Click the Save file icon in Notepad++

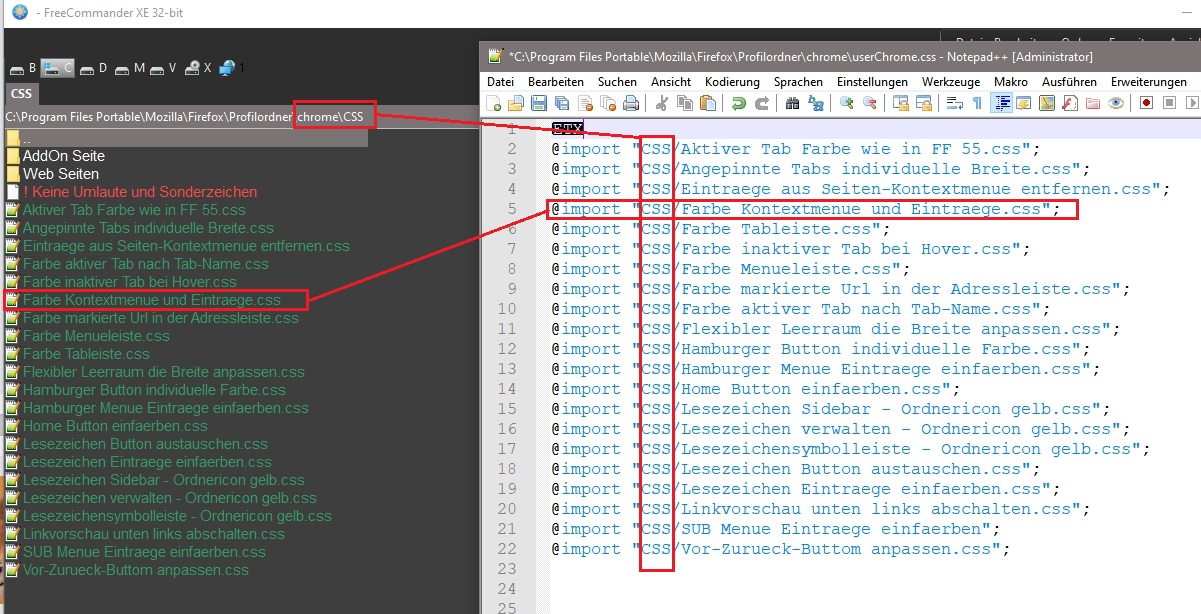(539, 103)
